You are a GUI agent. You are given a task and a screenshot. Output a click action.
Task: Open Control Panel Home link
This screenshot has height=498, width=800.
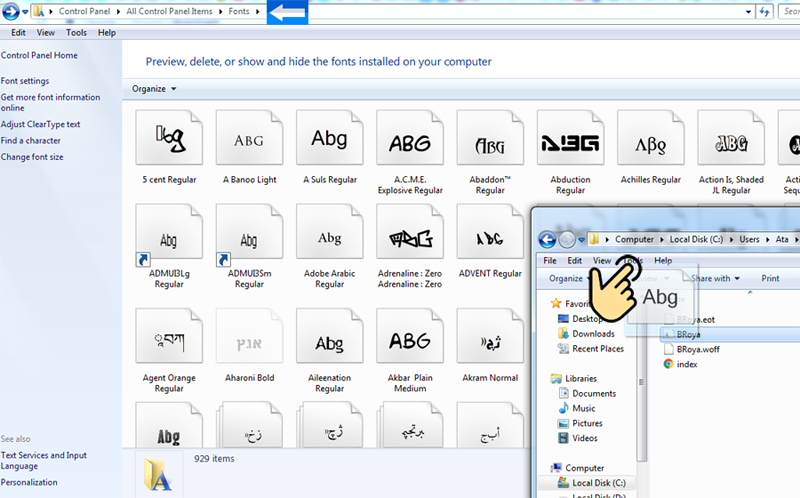[39, 55]
